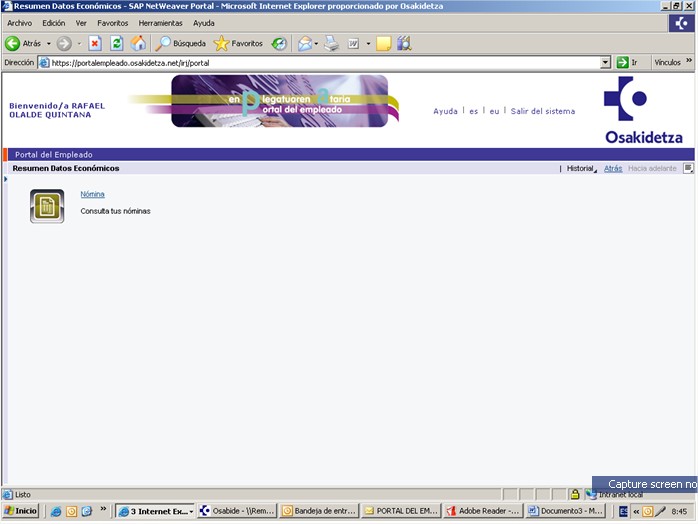698x524 pixels.
Task: Click the green Refresh page icon
Action: [116, 43]
